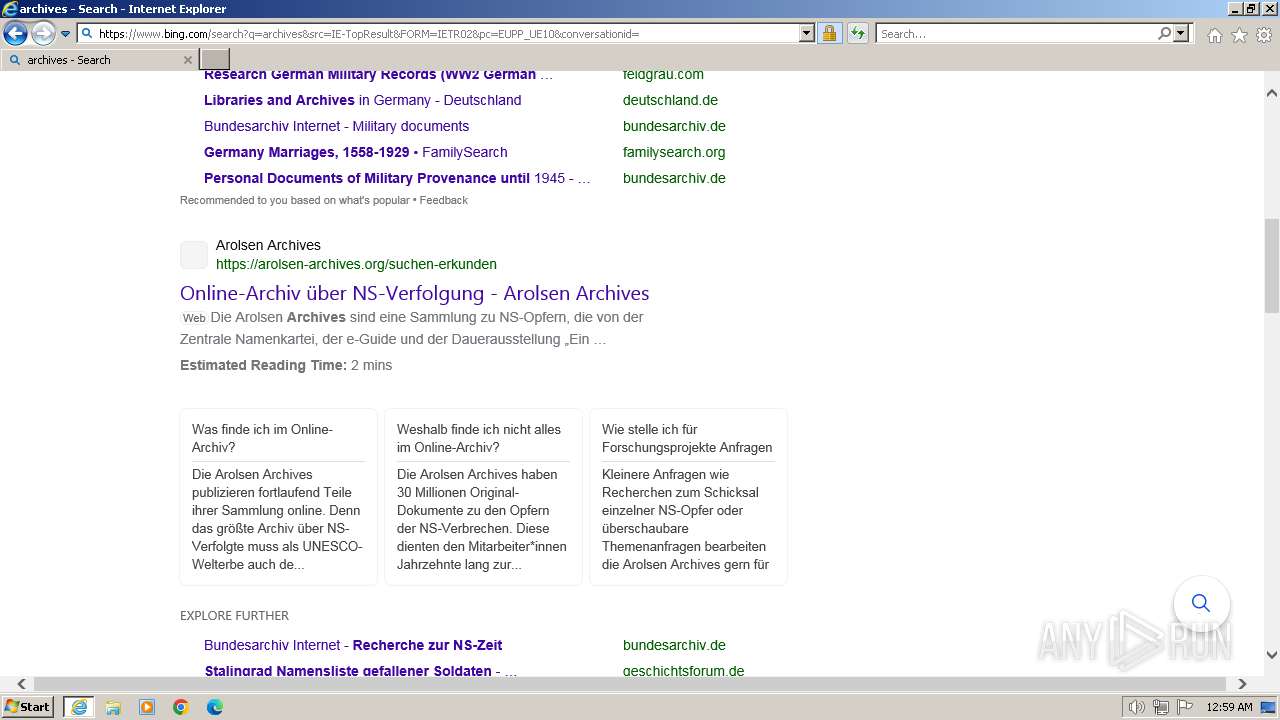Open 'Libraries and Archives in Germany' link
This screenshot has height=720, width=1280.
tap(362, 100)
